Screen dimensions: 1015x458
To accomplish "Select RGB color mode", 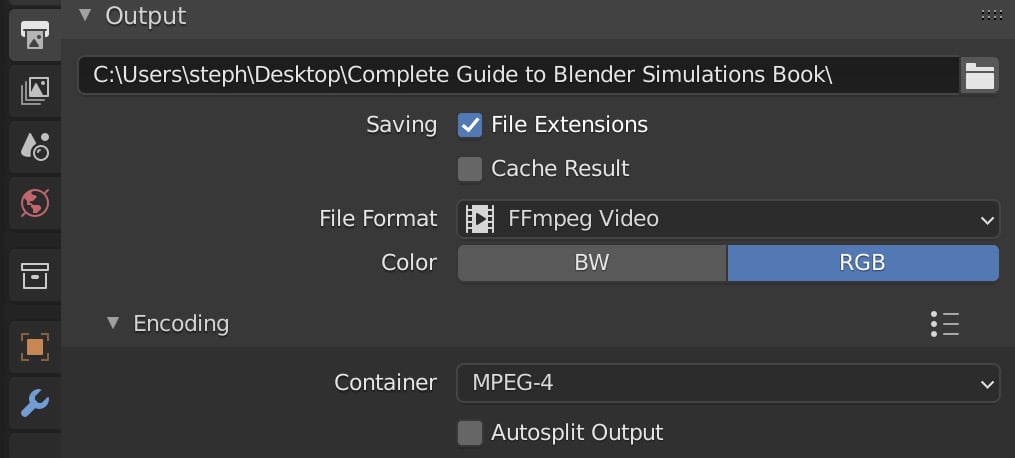I will (863, 263).
